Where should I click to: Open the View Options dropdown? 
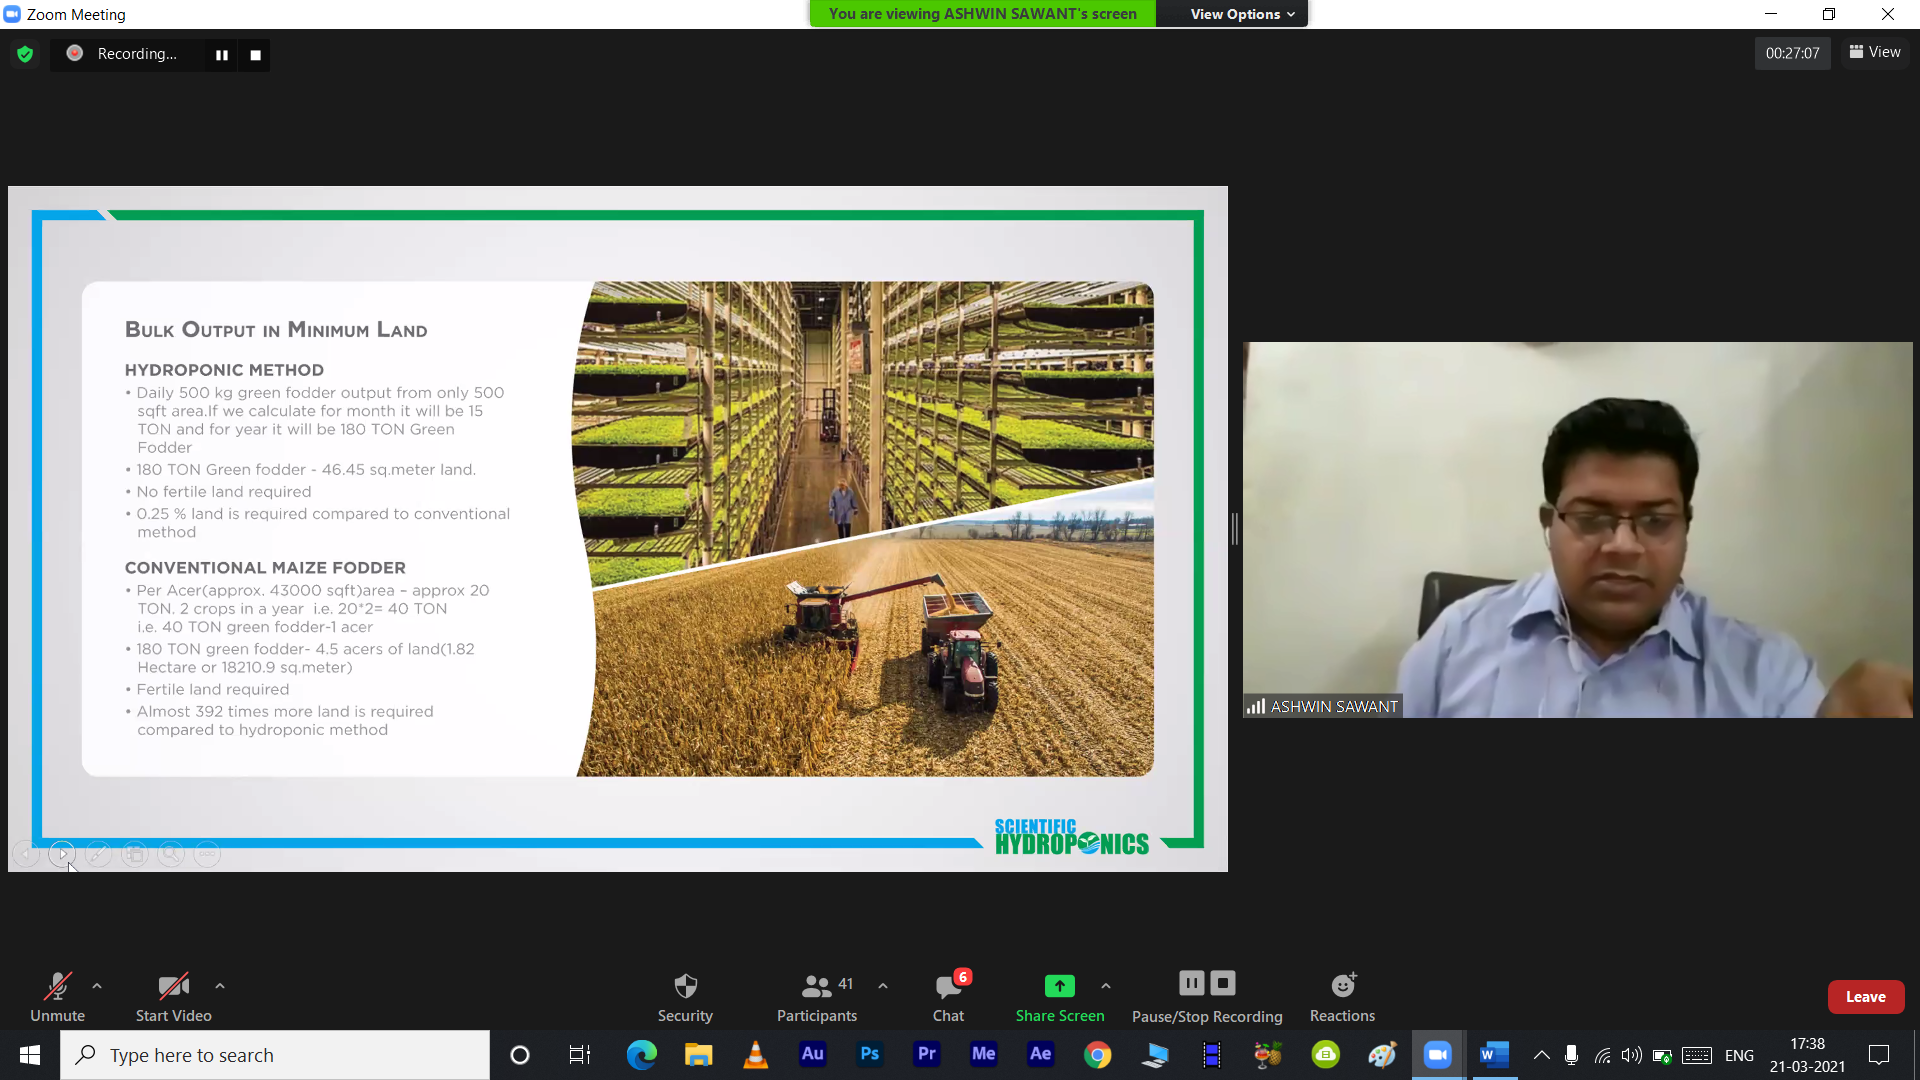(1242, 14)
